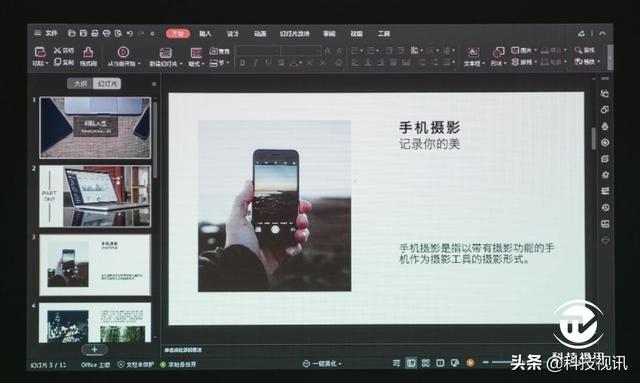Open the 图片 picture dropdown

pyautogui.click(x=524, y=50)
